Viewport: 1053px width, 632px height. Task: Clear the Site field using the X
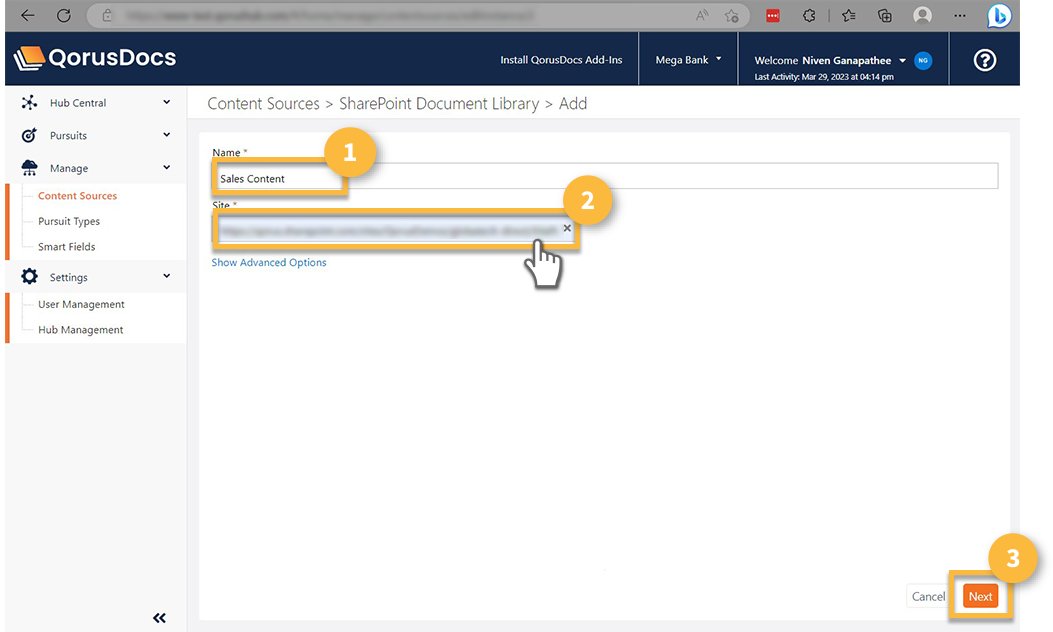567,228
